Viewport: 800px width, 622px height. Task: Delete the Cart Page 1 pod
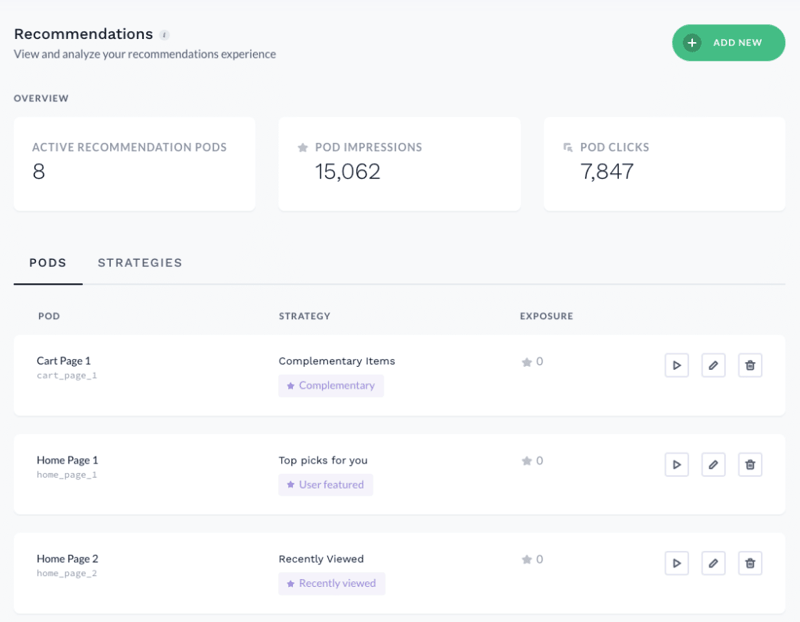pos(750,365)
